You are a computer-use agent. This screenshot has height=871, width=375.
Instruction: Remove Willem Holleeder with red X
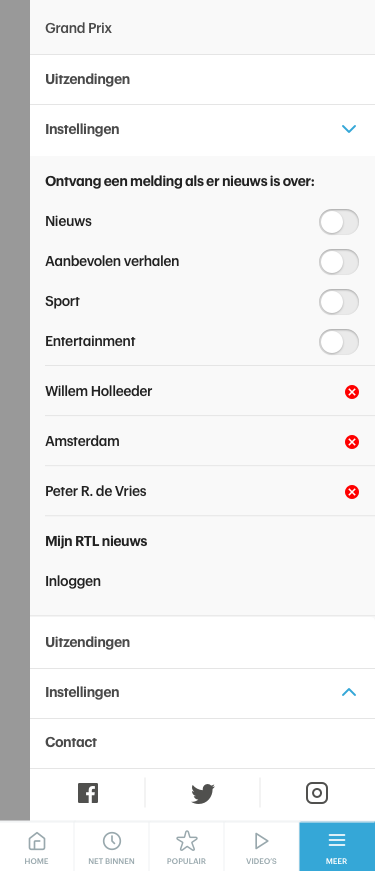pyautogui.click(x=352, y=392)
